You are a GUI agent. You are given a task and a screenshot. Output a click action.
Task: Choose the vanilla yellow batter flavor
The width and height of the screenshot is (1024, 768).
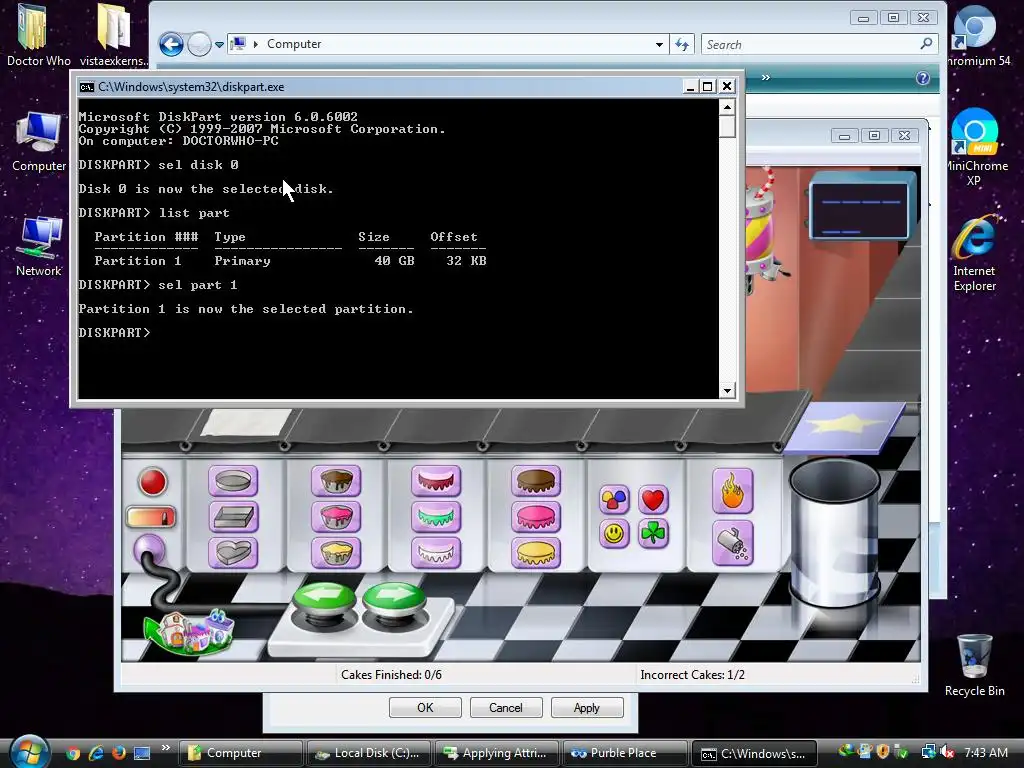click(x=336, y=553)
